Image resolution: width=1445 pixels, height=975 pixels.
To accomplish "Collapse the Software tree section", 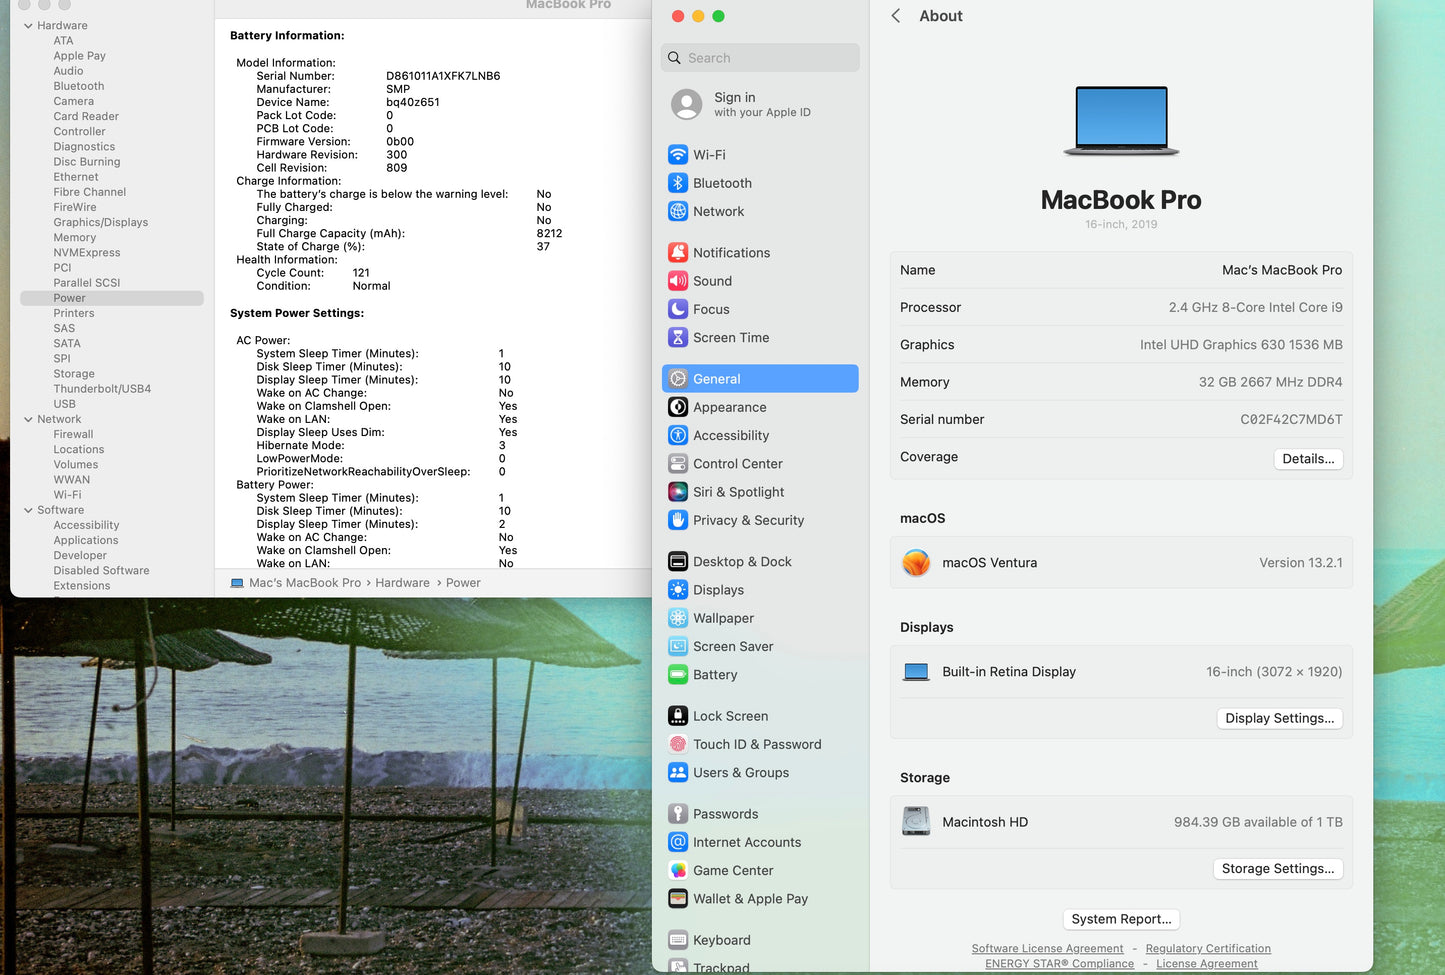I will point(28,510).
